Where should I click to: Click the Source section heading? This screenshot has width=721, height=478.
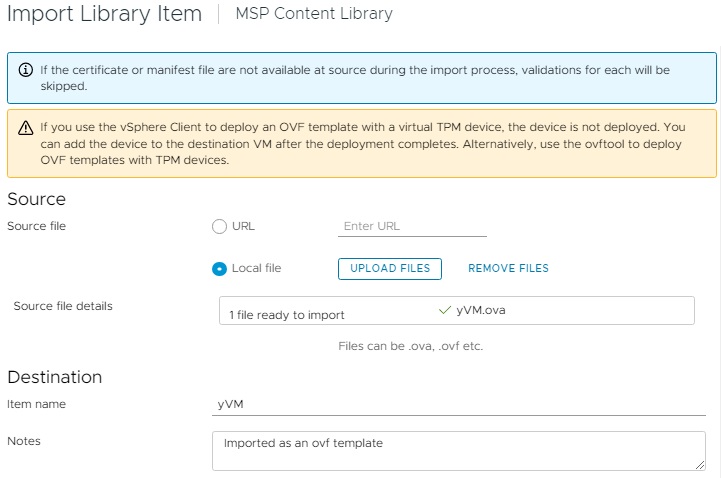pyautogui.click(x=36, y=199)
